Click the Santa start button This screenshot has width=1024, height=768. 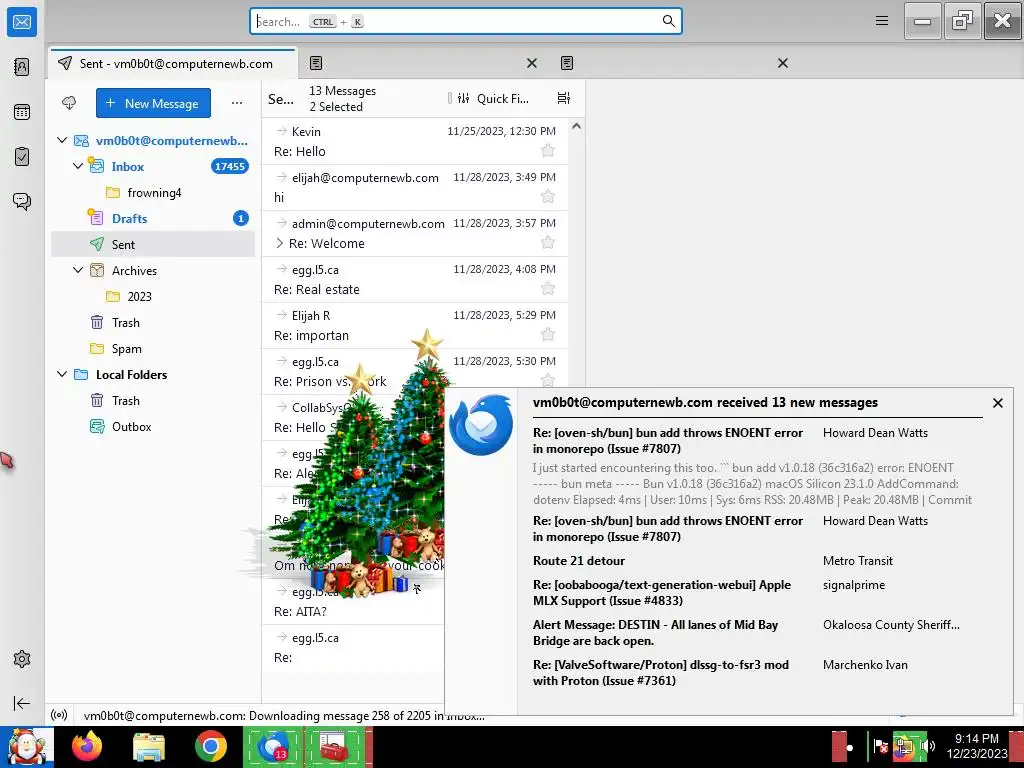[x=27, y=746]
